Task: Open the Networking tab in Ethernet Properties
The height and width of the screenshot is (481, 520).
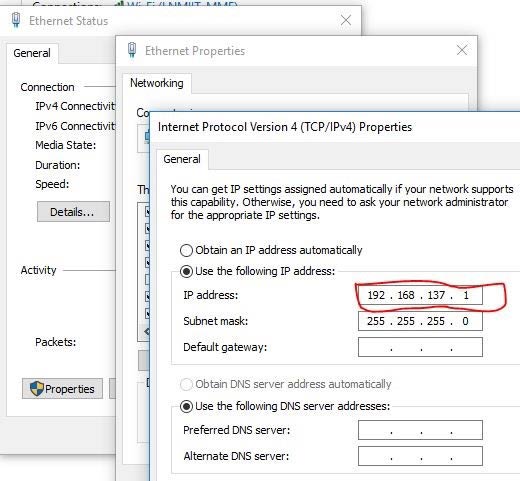Action: pos(157,83)
